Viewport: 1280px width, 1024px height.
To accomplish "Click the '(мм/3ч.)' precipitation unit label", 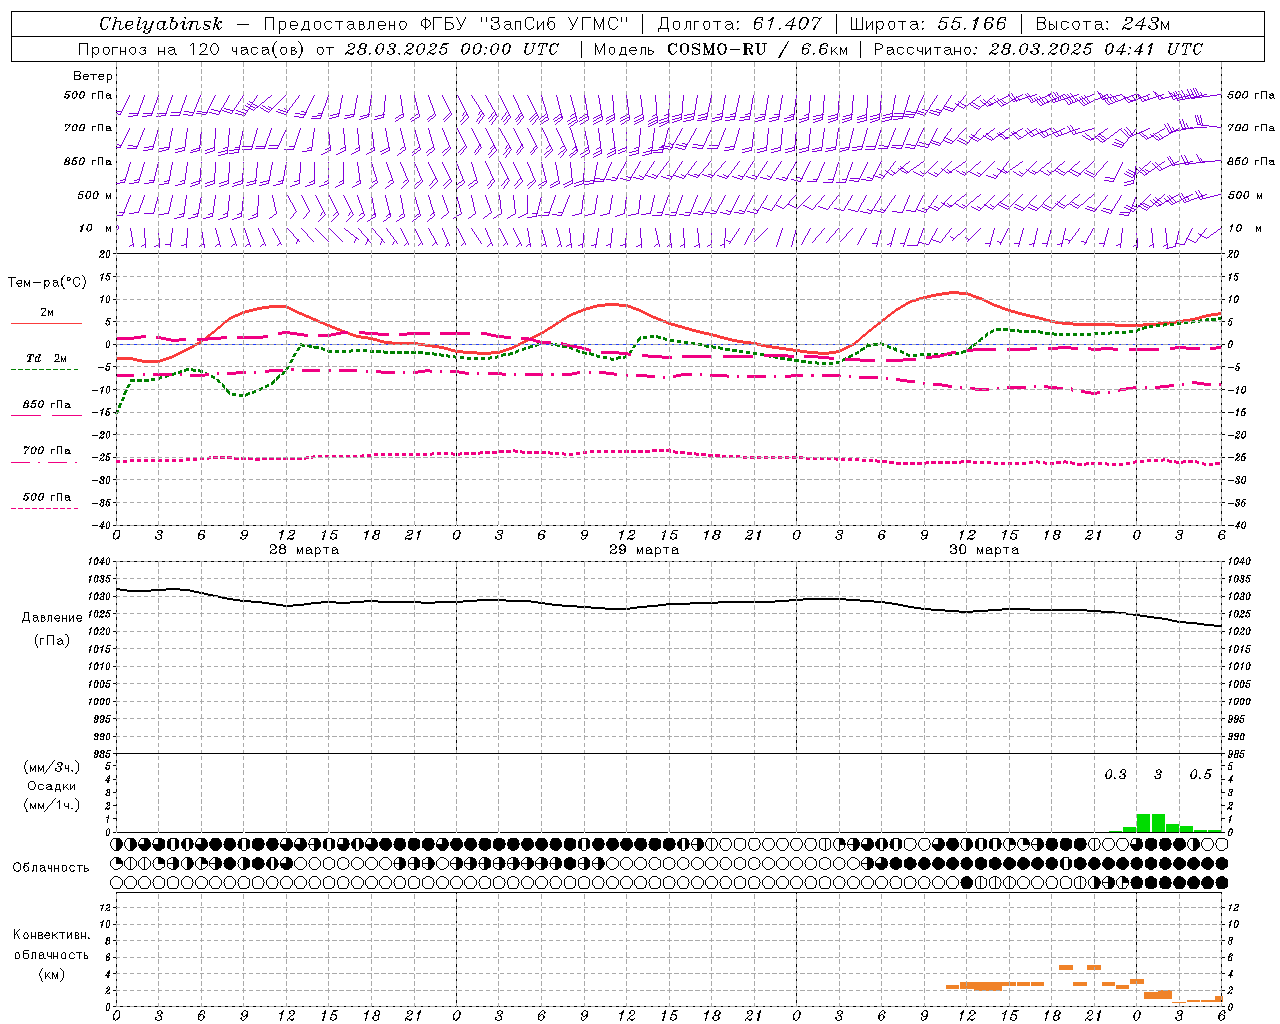I will [x=52, y=767].
